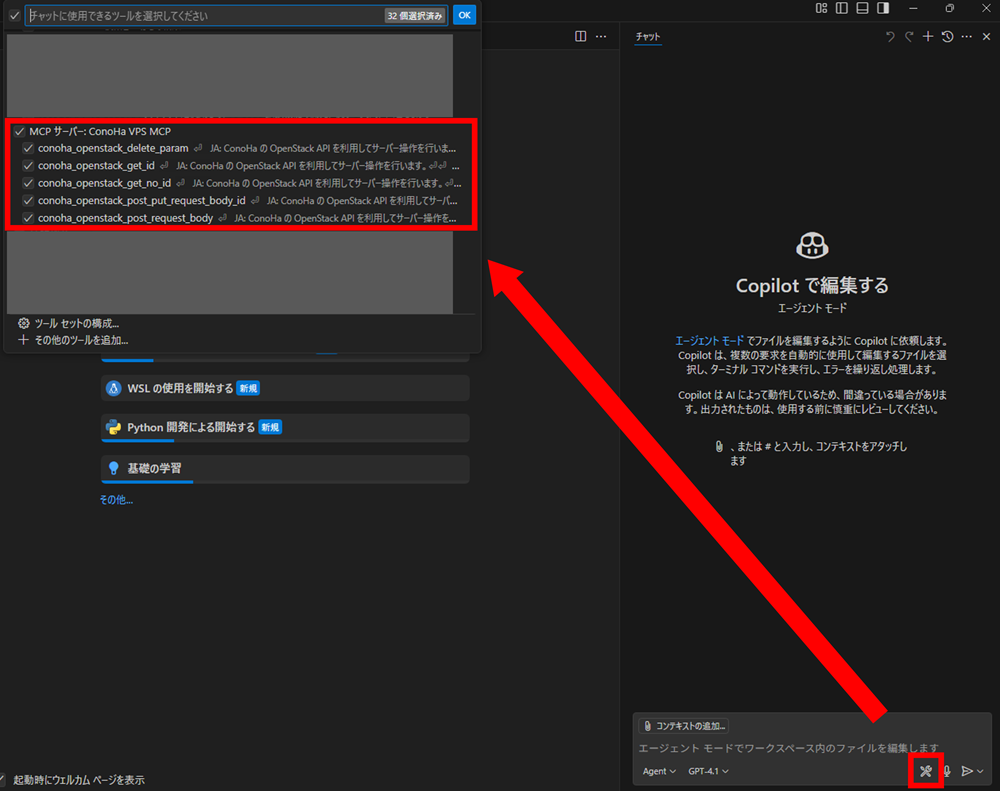Start voice input with microphone icon
This screenshot has height=791, width=1000.
click(x=946, y=771)
